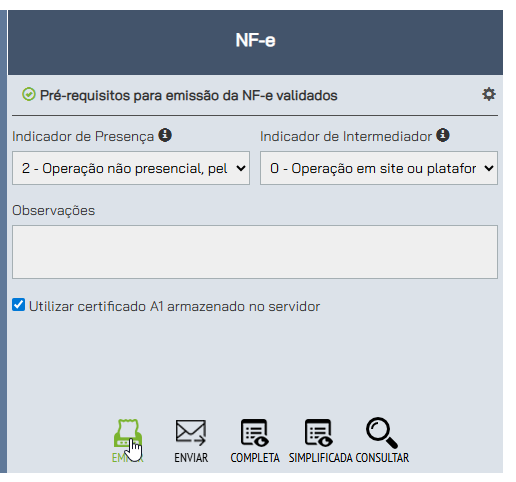Open the Indicador de Presença dropdown
This screenshot has height=482, width=516.
coord(131,168)
